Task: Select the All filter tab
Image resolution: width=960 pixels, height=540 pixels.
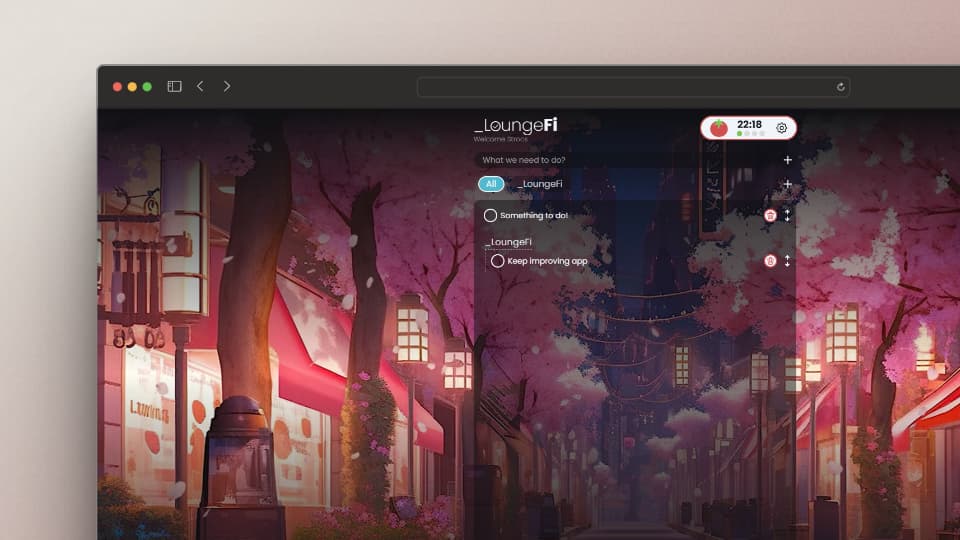Action: [491, 184]
